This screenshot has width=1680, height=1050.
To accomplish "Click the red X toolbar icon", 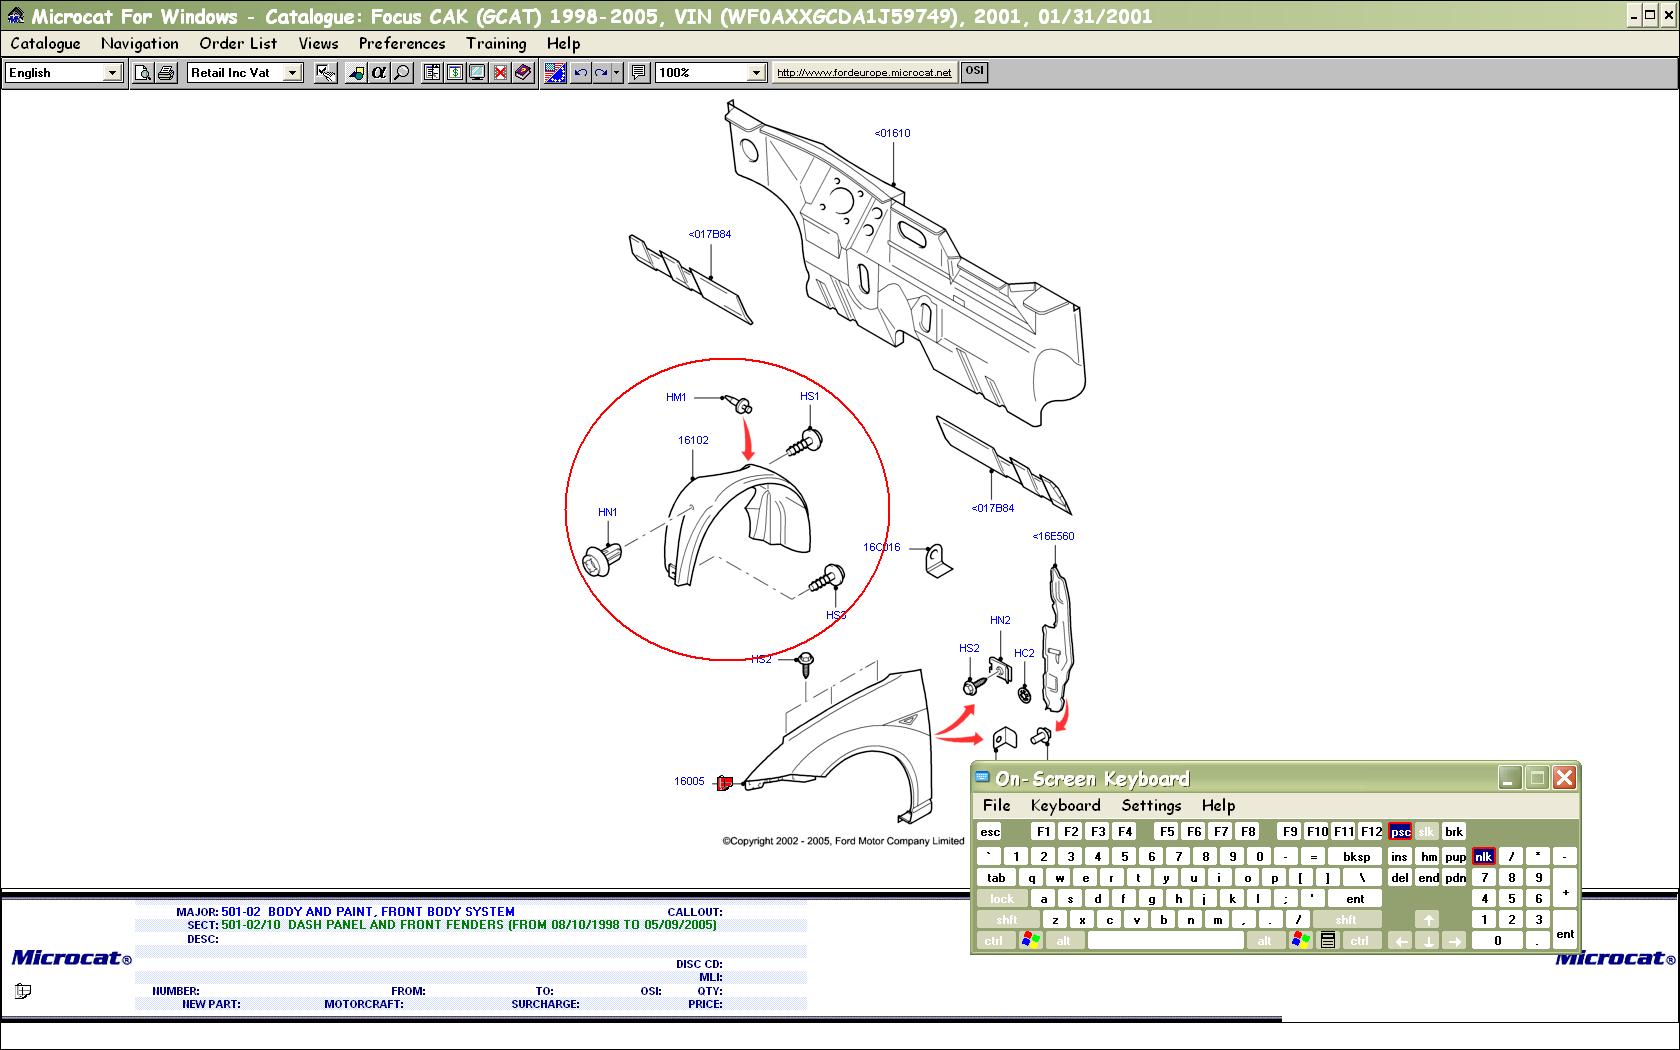I will [500, 73].
